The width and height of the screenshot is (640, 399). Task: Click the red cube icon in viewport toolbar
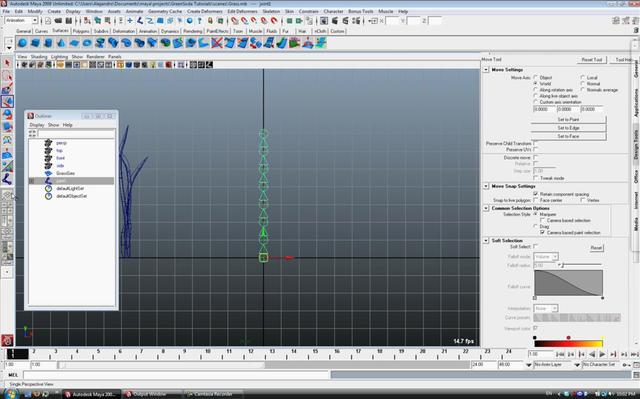point(168,65)
